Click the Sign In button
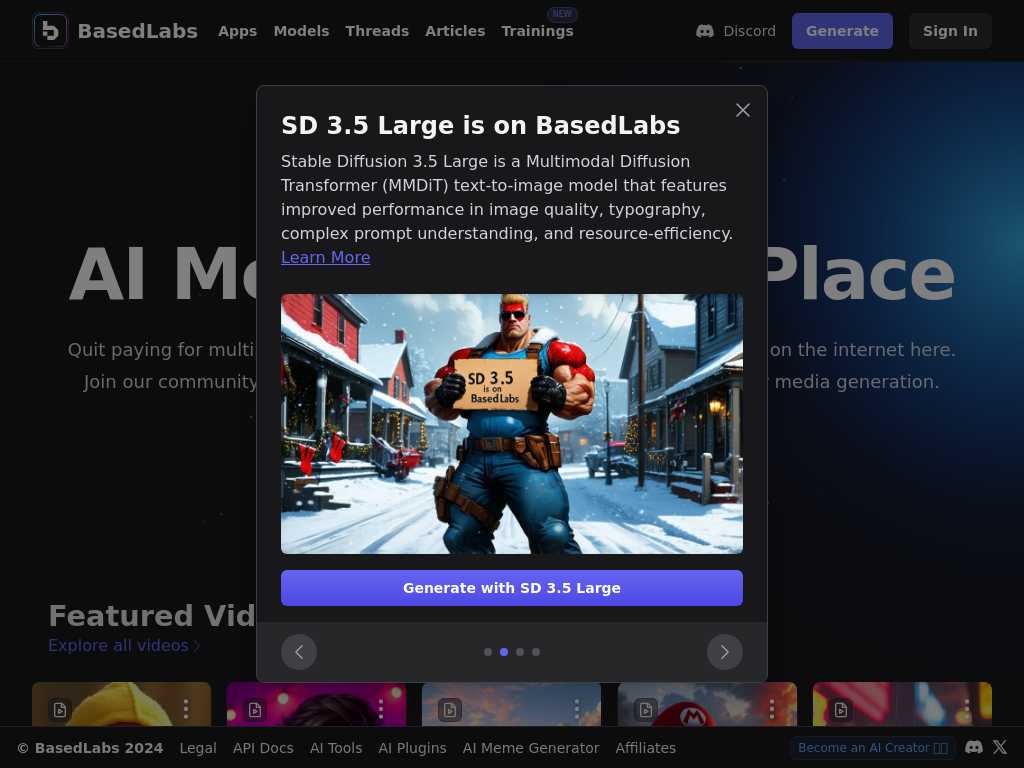1024x768 pixels. 950,31
